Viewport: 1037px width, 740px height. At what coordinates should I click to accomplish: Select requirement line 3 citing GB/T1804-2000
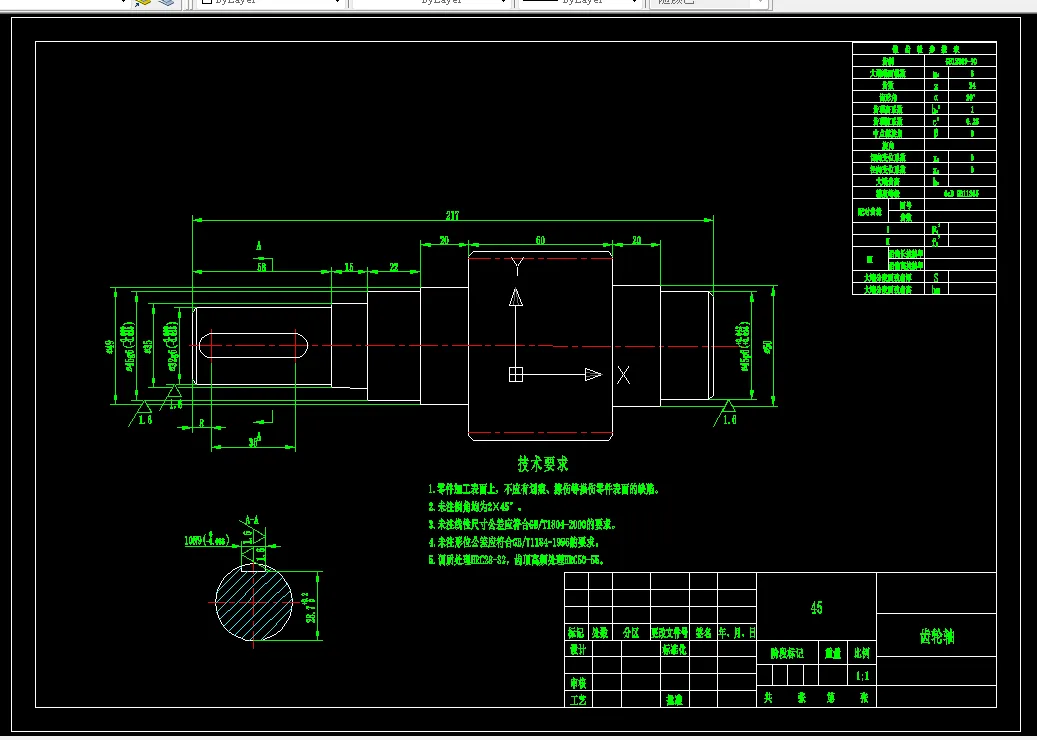522,525
